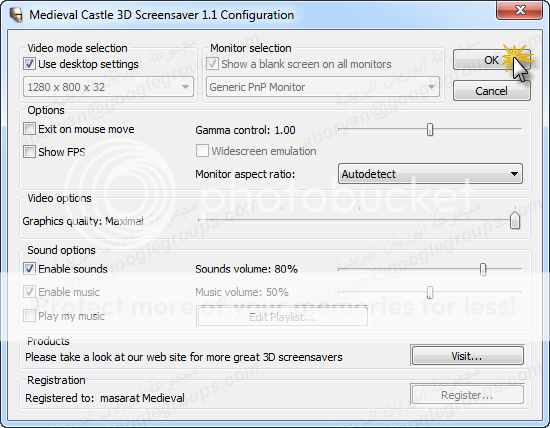Tick the Play my music checkbox

(x=29, y=316)
